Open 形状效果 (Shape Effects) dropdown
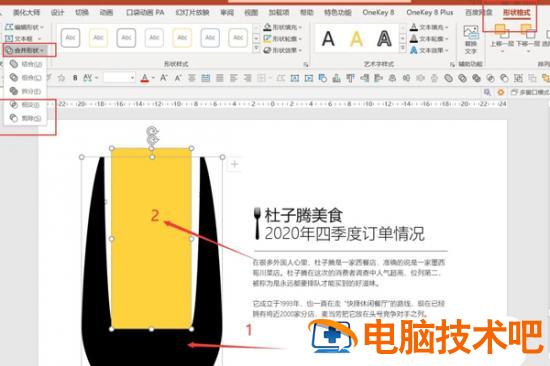 (x=283, y=50)
